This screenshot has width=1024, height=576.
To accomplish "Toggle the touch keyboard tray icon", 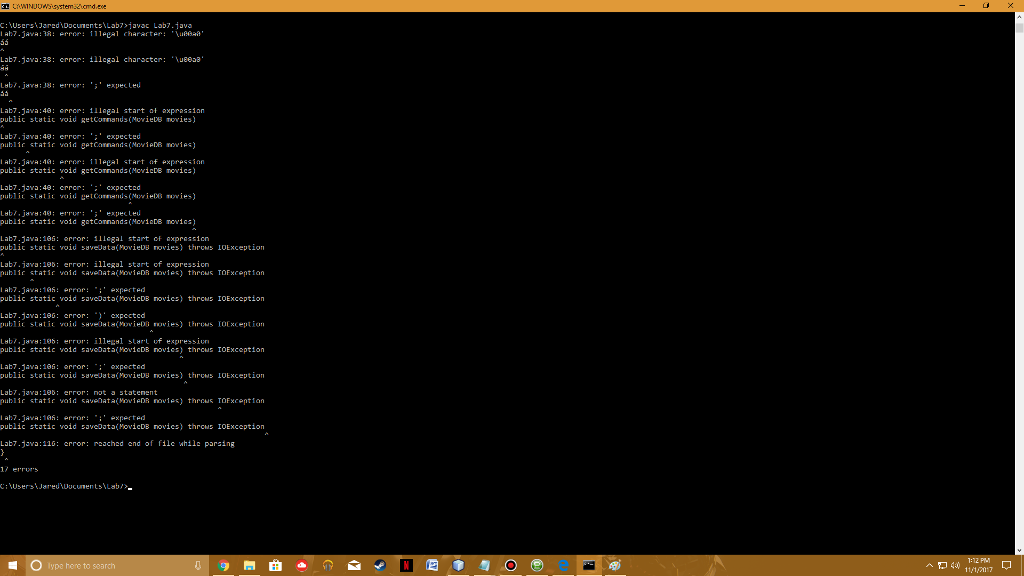I will (943, 564).
